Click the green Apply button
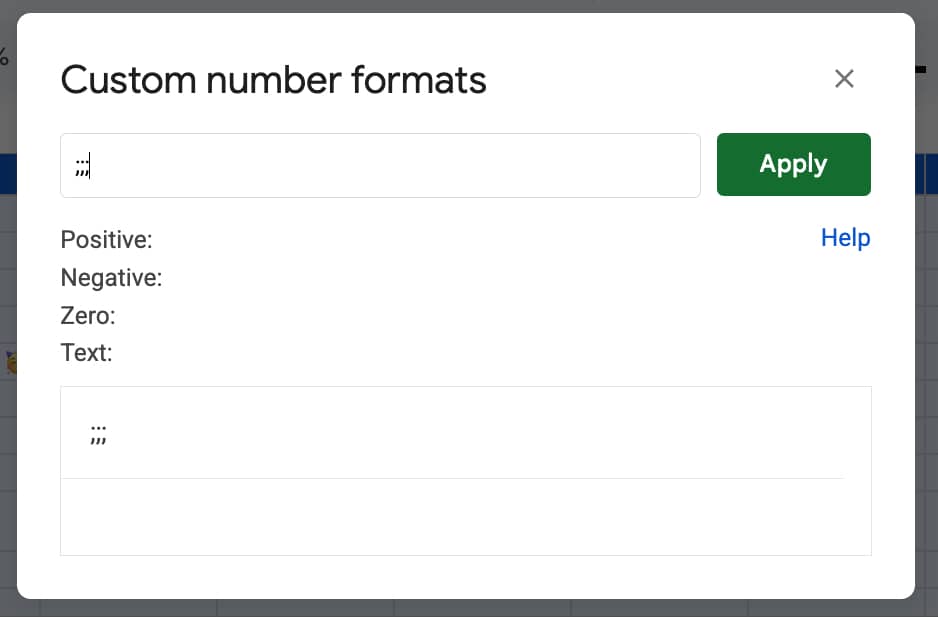 (x=793, y=164)
